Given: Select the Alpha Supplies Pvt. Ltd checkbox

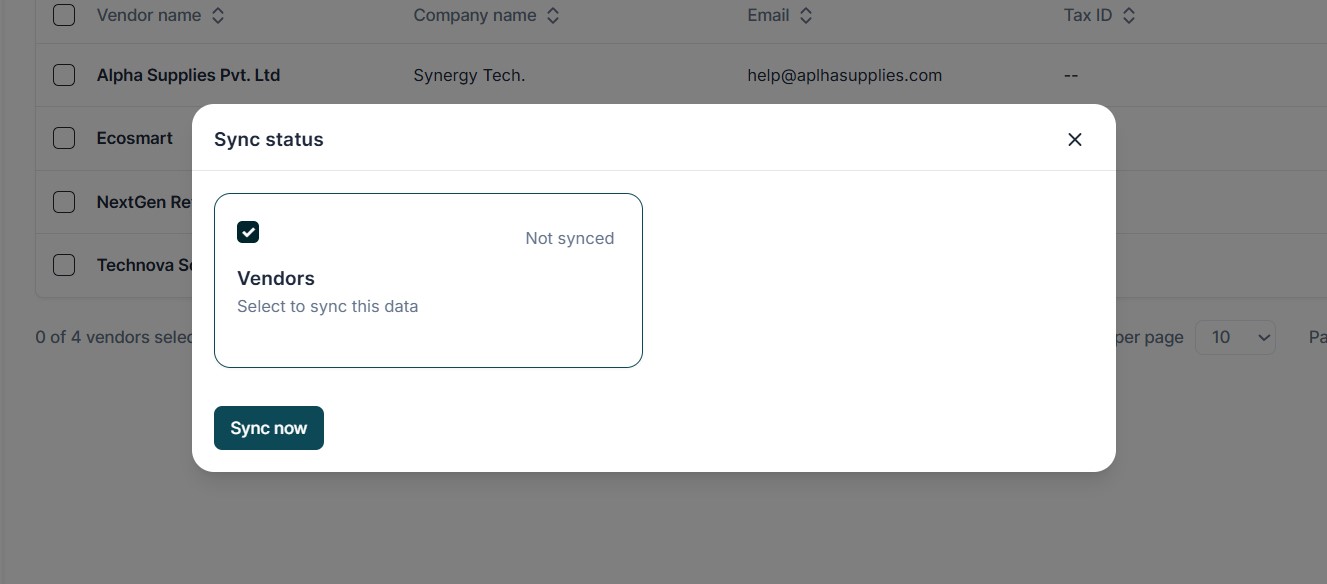Looking at the screenshot, I should tap(64, 75).
